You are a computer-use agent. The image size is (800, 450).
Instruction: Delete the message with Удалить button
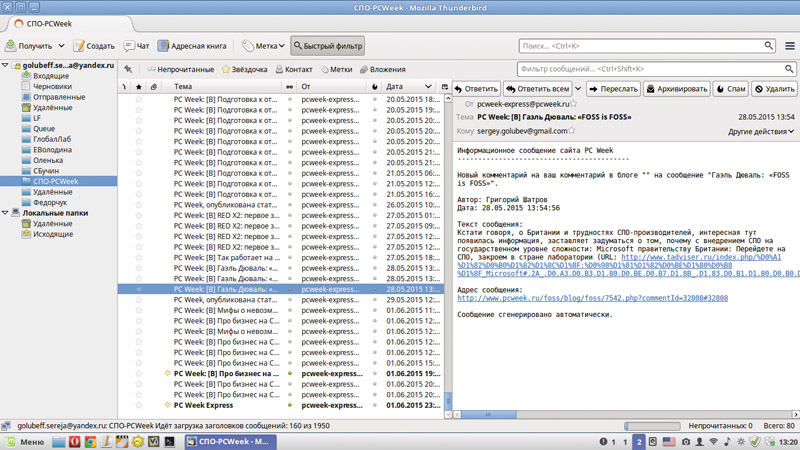point(774,89)
